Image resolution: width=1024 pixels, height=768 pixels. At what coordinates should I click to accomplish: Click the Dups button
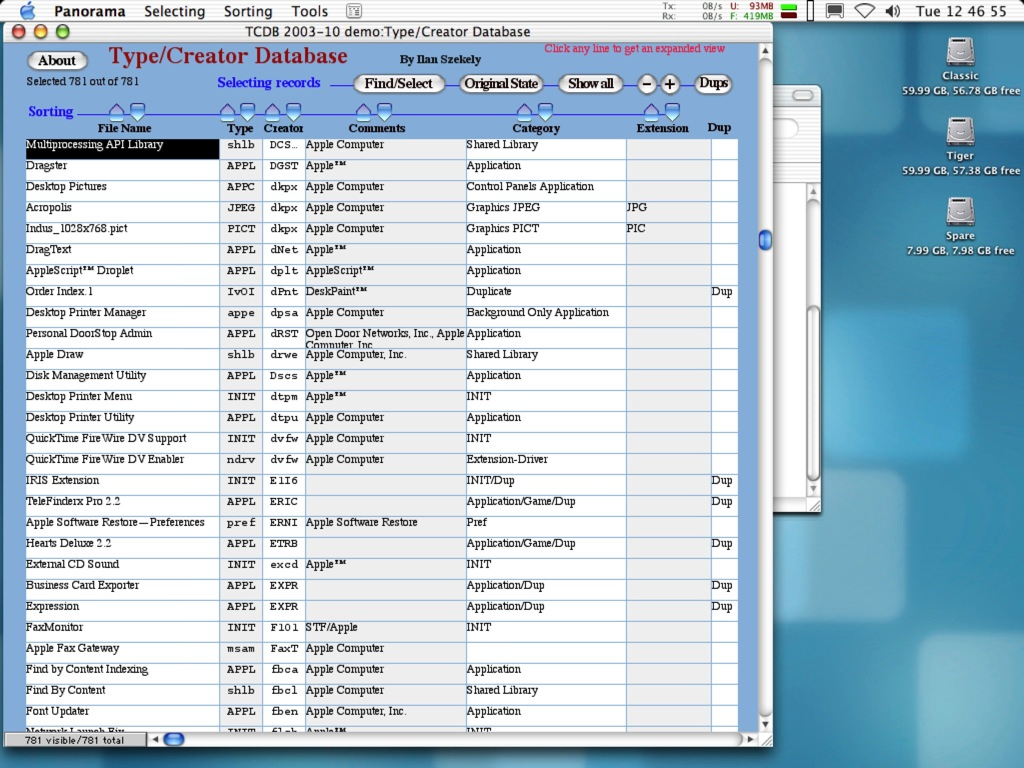[713, 84]
